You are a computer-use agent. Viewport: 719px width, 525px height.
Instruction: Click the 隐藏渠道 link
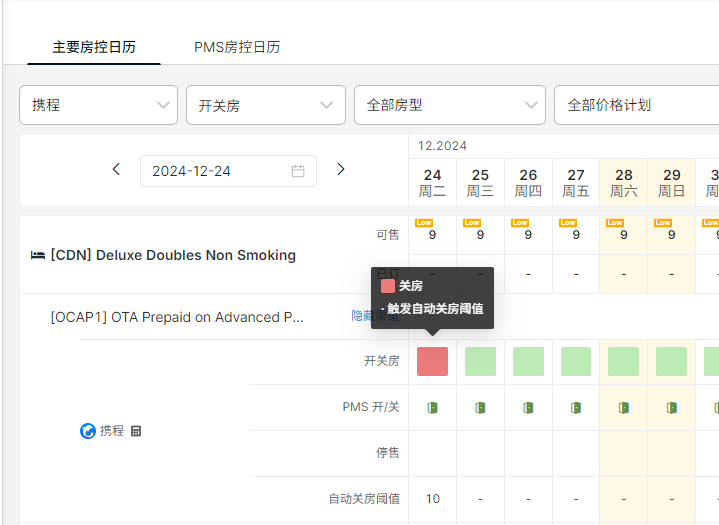pos(375,315)
